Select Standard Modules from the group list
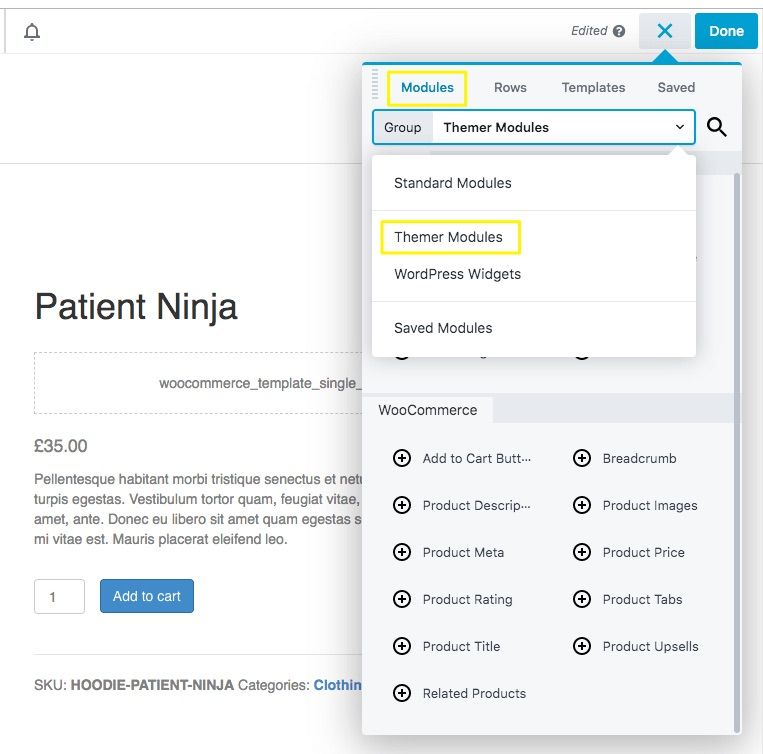 (452, 183)
